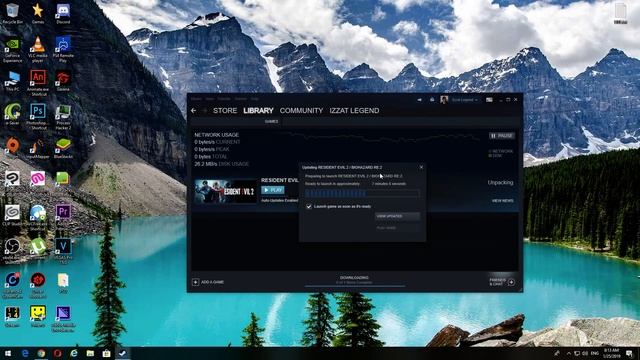The image size is (640, 360).
Task: Open the COMMUNITY section in Steam
Action: 301,111
